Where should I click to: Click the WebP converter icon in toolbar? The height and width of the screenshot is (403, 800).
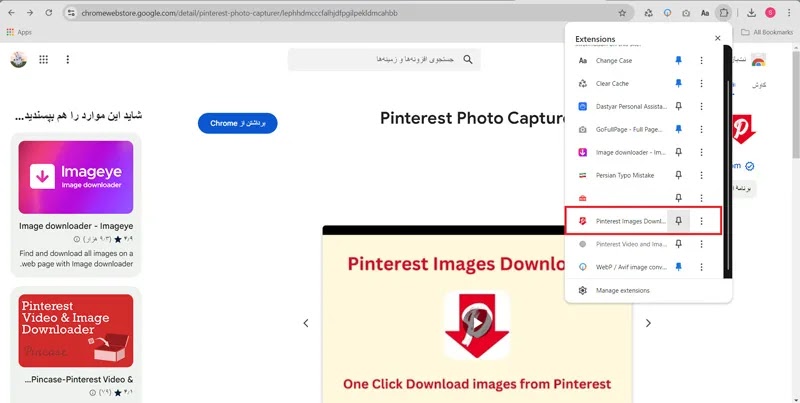tap(667, 13)
